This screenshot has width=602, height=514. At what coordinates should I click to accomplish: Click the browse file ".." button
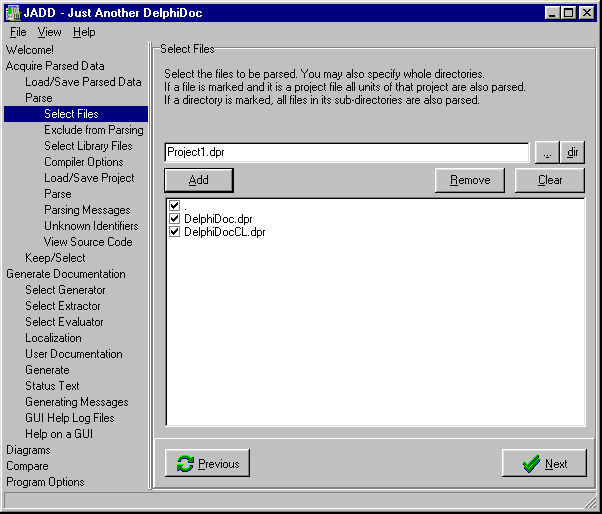click(x=546, y=152)
